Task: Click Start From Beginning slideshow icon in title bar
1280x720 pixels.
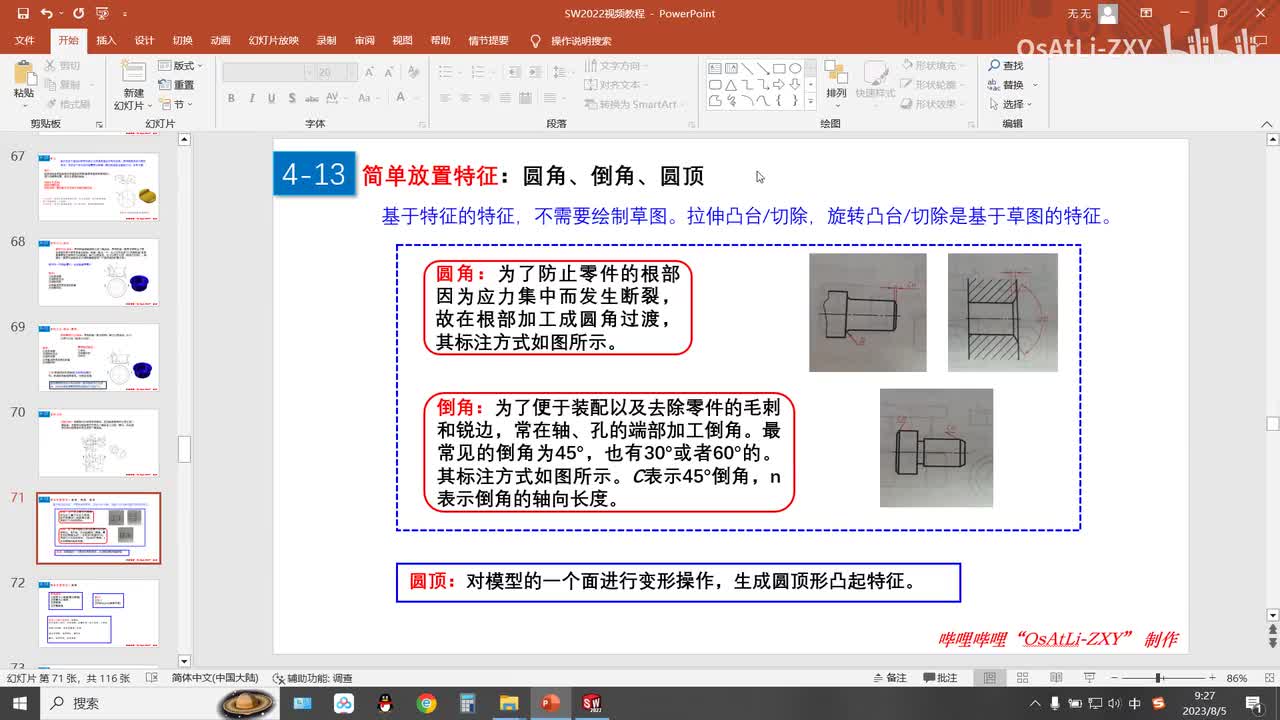Action: point(101,14)
